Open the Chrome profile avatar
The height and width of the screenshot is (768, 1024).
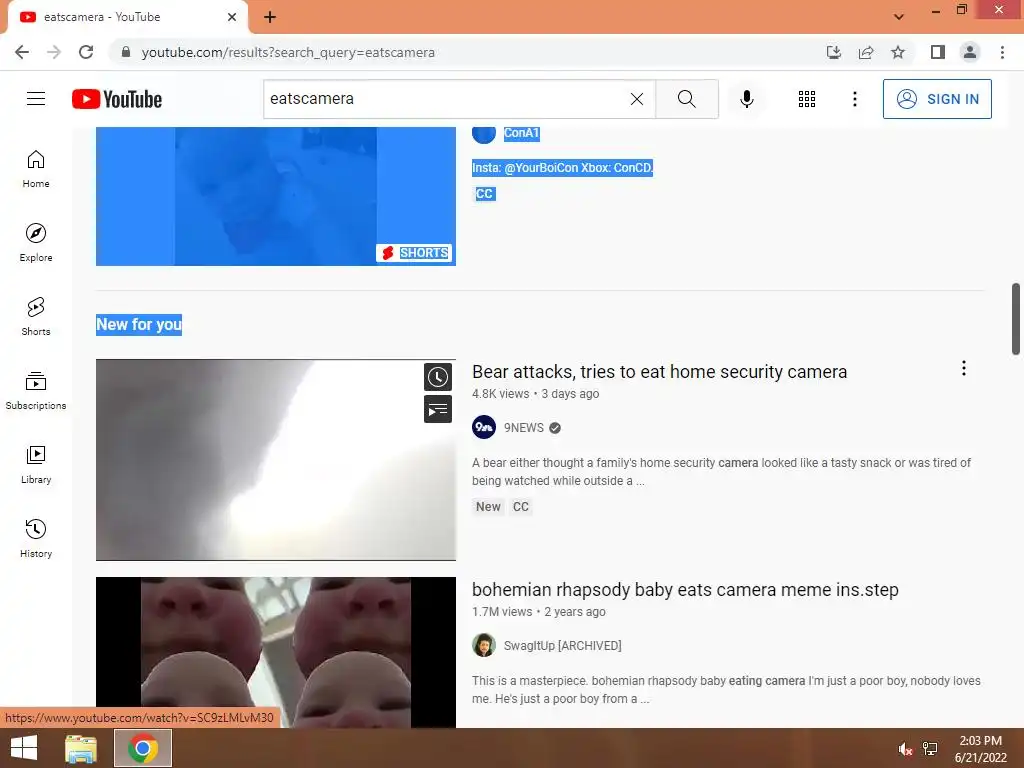970,52
